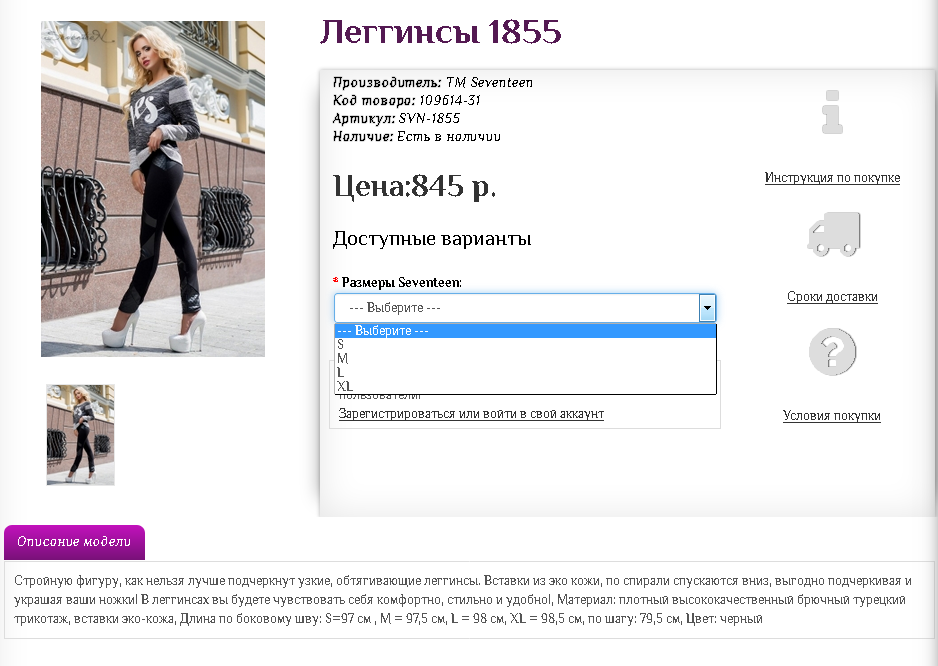This screenshot has height=666, width=938.
Task: Choose the --- Выберите --- option in list
Action: tap(525, 330)
